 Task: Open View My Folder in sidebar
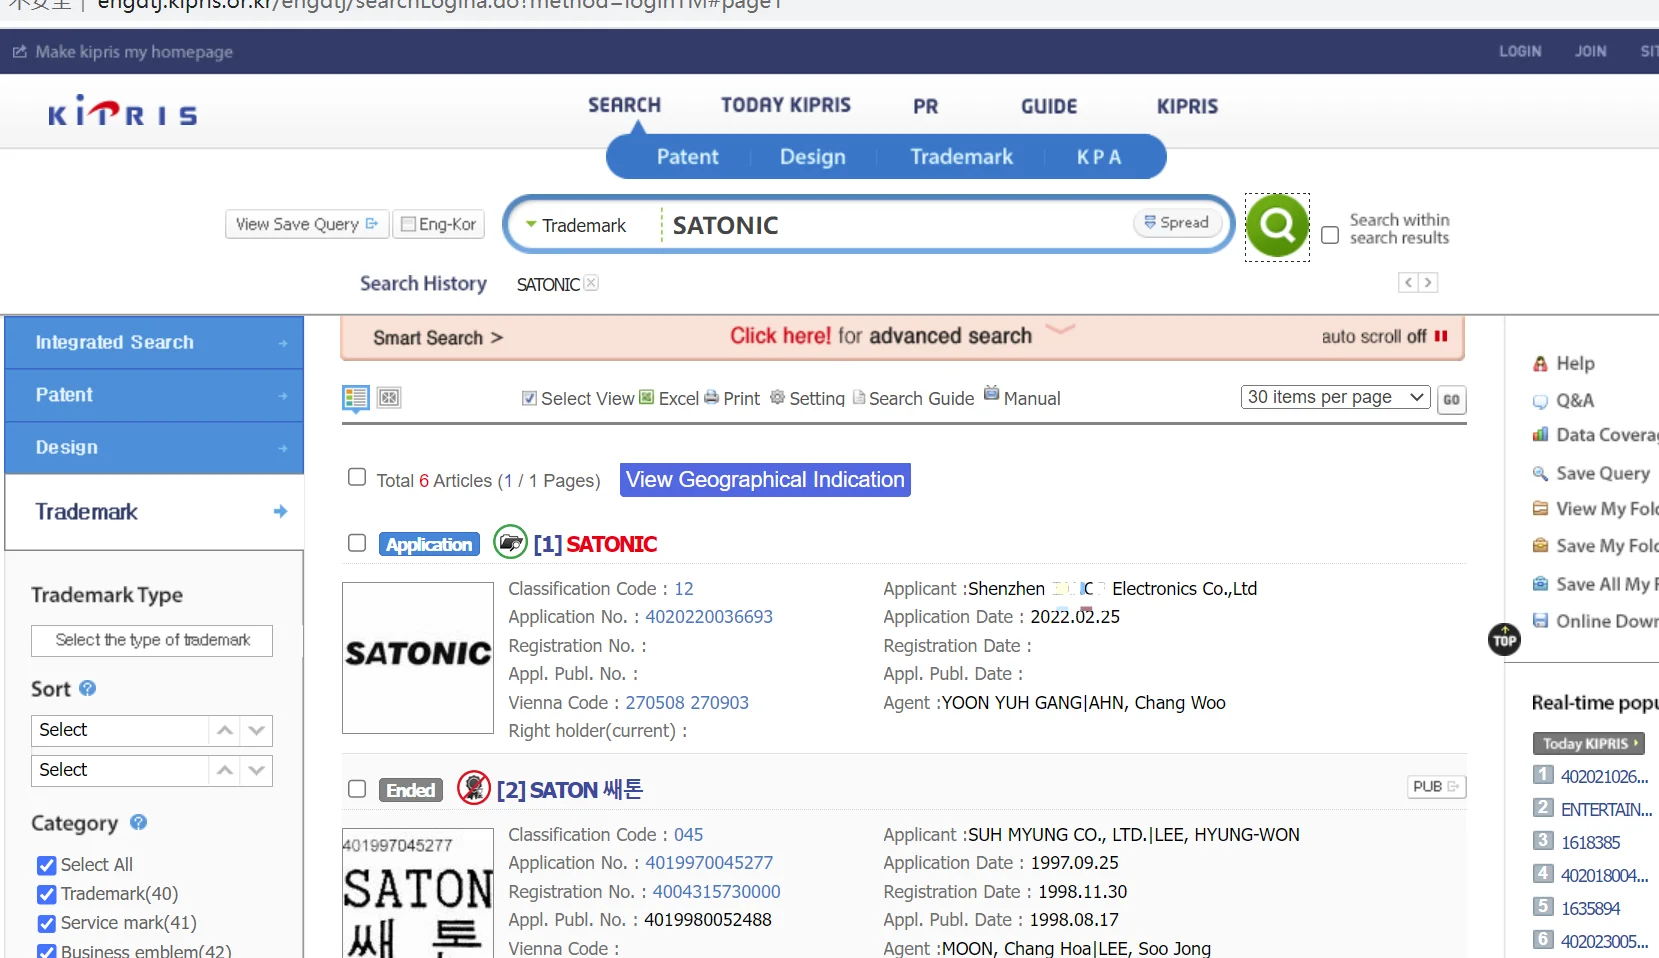[1596, 509]
